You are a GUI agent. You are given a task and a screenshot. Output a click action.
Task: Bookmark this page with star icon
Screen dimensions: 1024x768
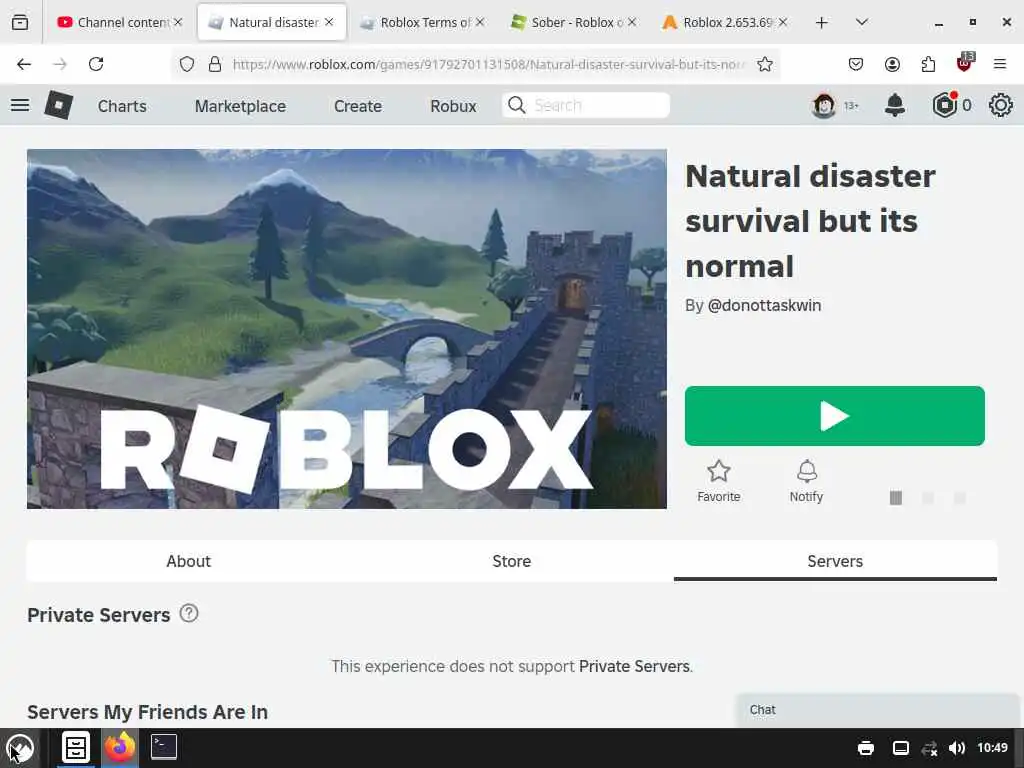[765, 64]
